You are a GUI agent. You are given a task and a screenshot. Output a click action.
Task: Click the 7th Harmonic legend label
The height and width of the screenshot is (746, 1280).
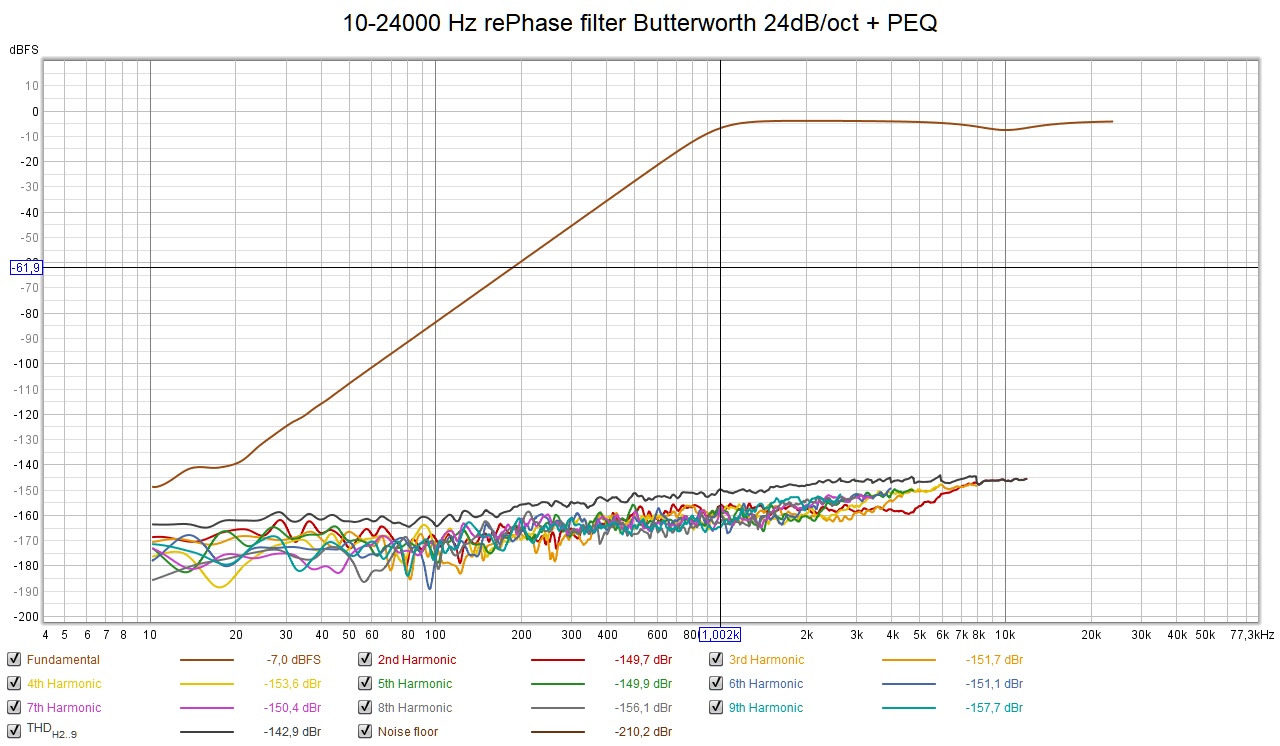pyautogui.click(x=64, y=708)
